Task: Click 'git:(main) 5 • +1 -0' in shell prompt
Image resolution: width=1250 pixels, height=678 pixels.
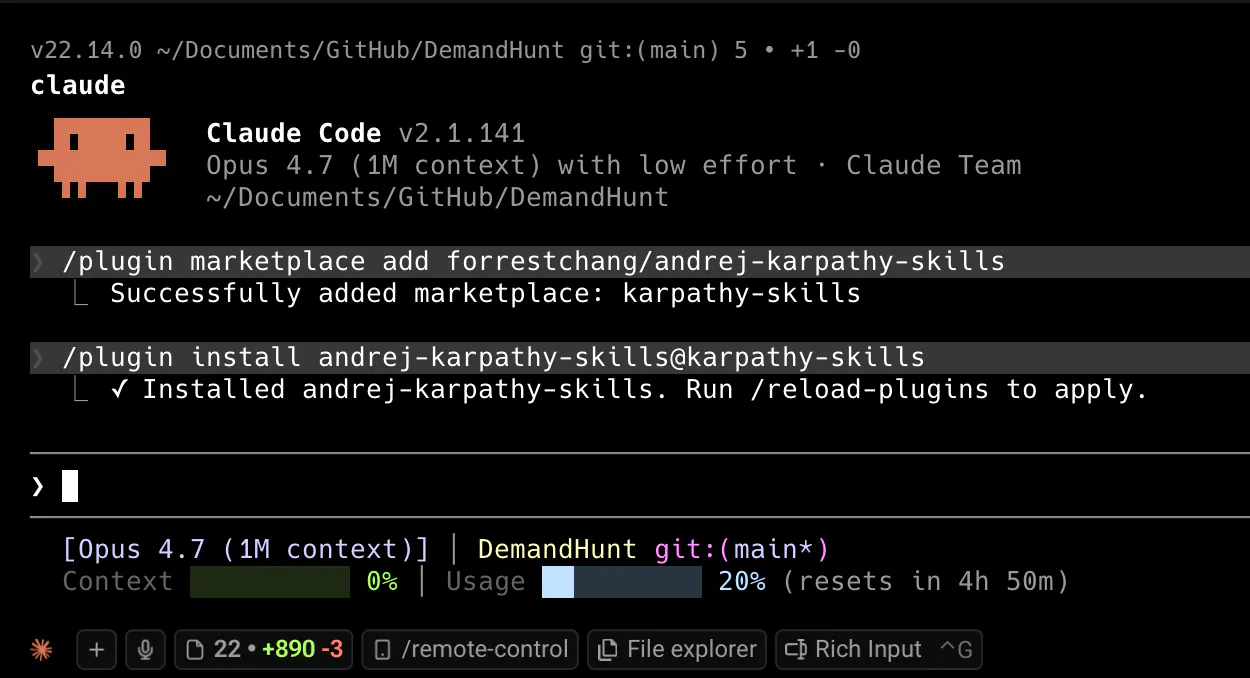Action: (x=720, y=50)
